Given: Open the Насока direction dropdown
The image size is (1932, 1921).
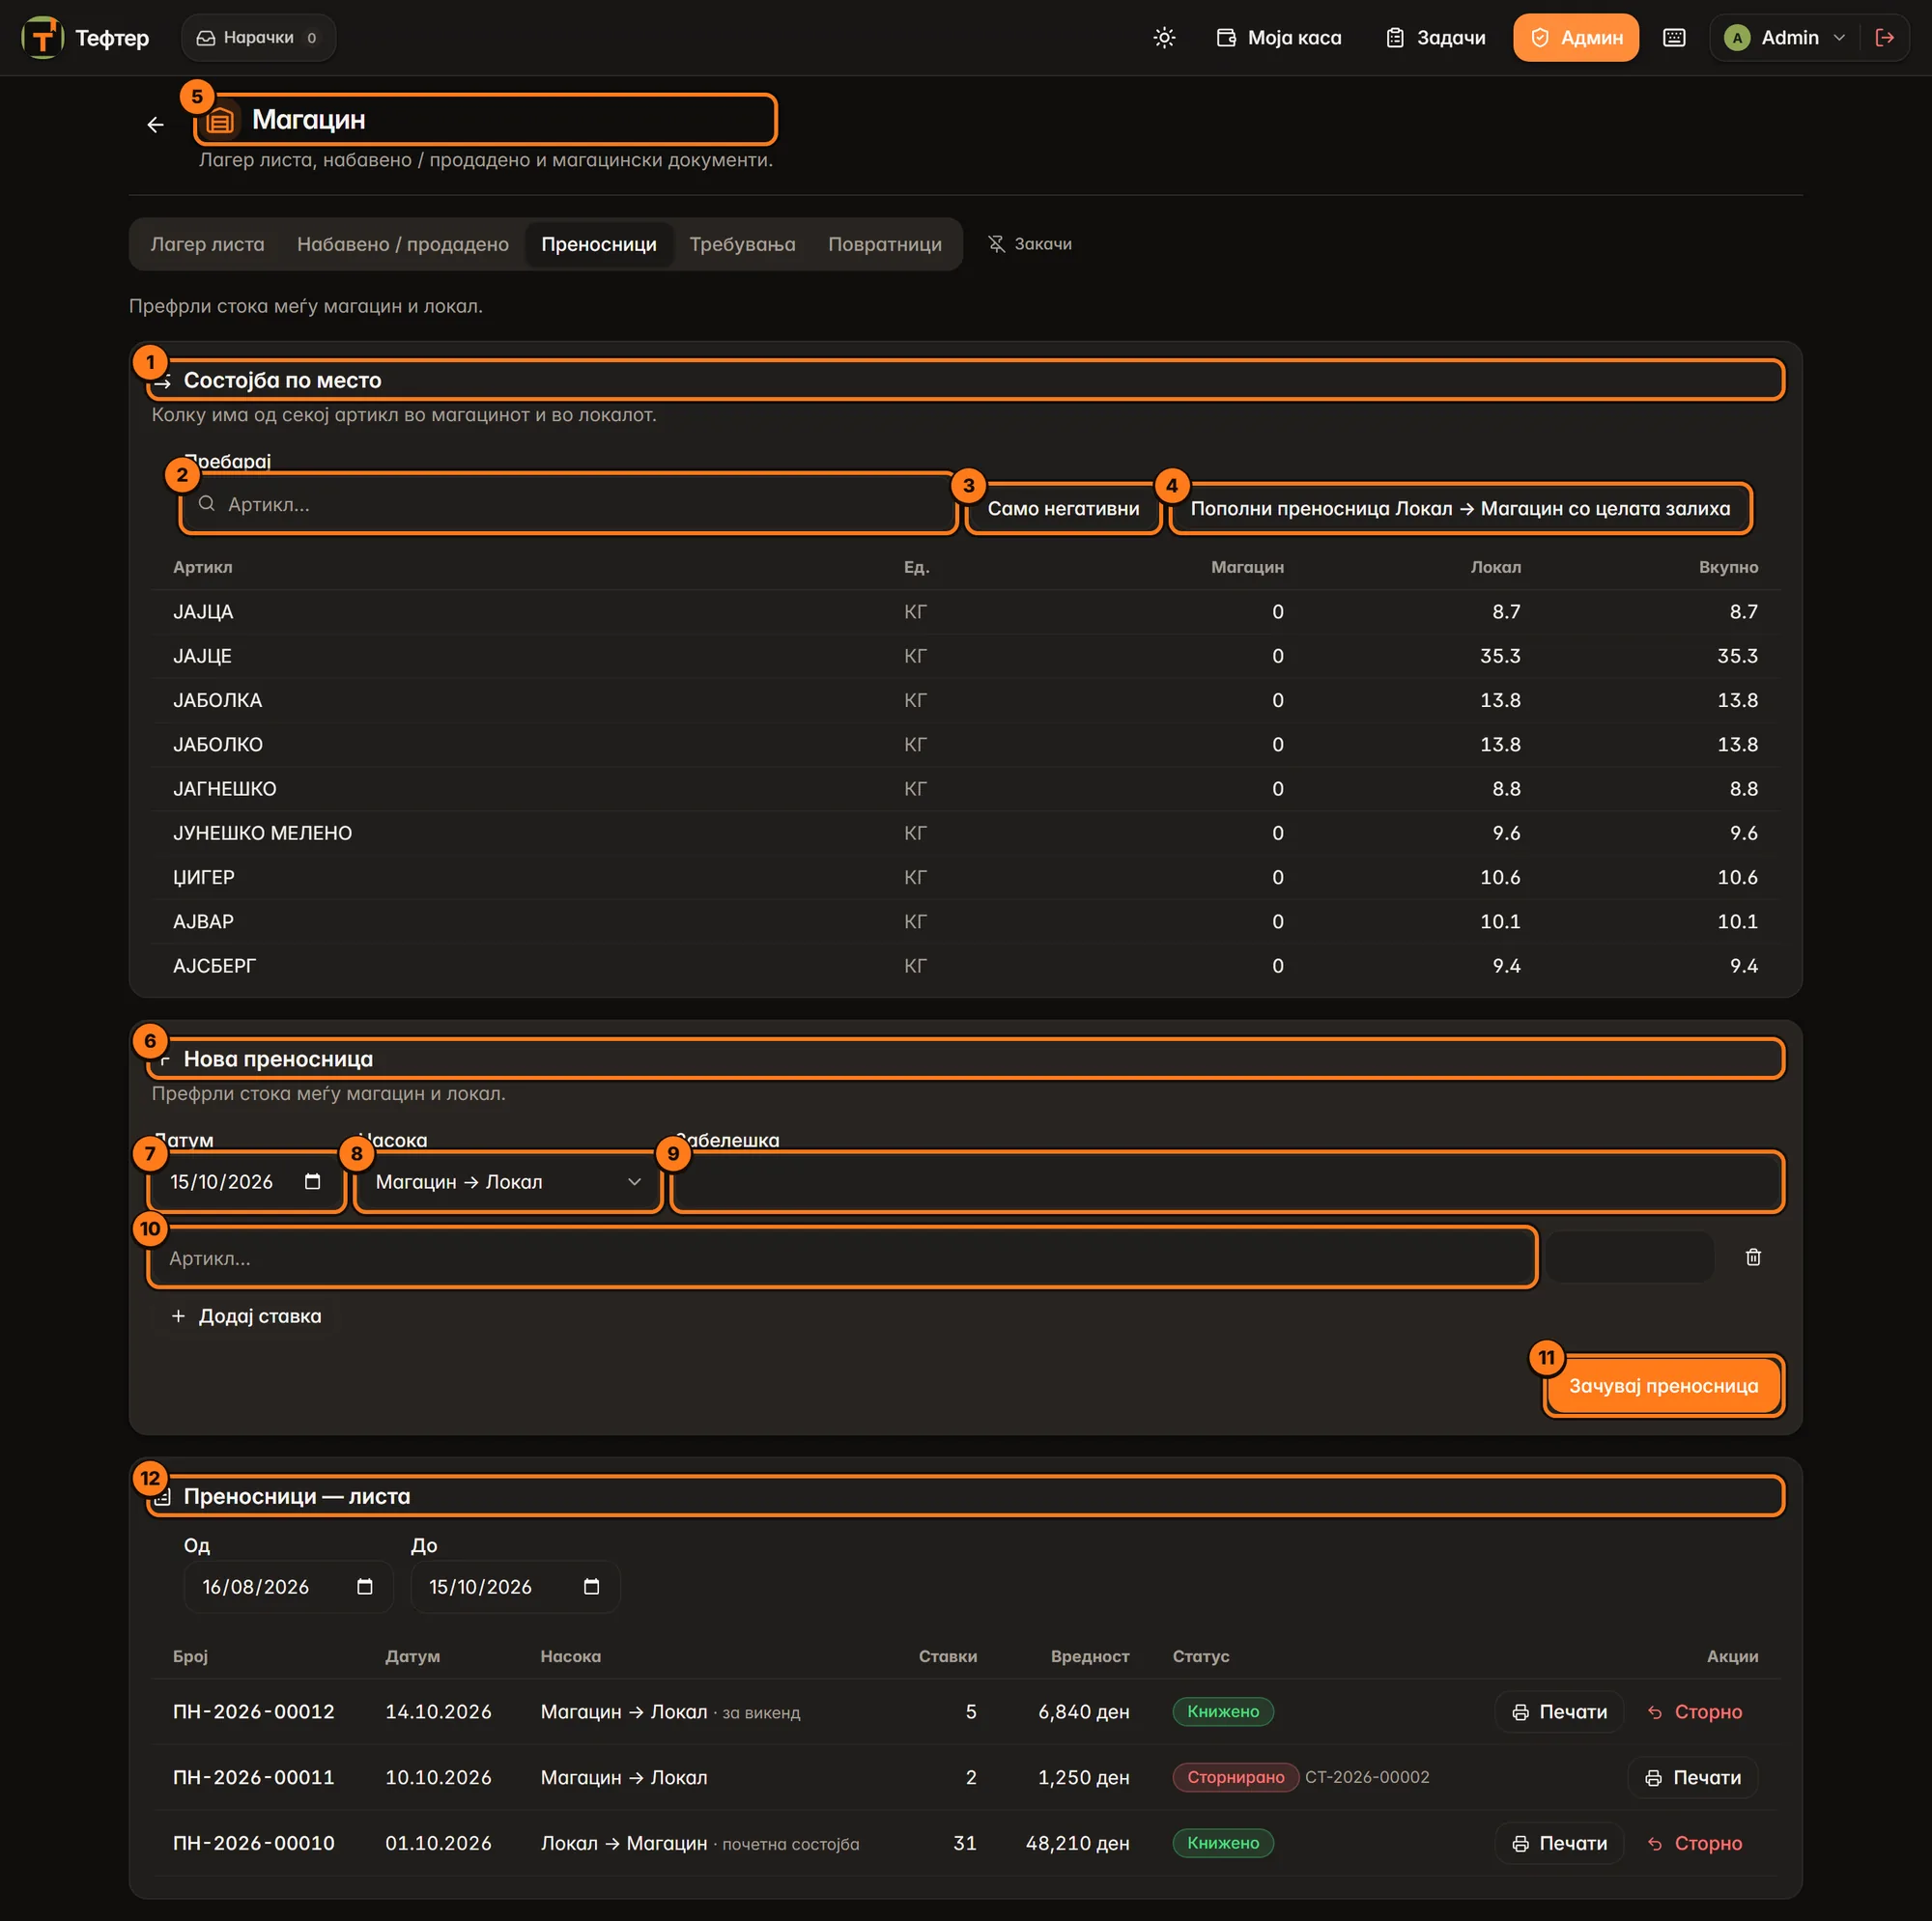Looking at the screenshot, I should click(508, 1182).
